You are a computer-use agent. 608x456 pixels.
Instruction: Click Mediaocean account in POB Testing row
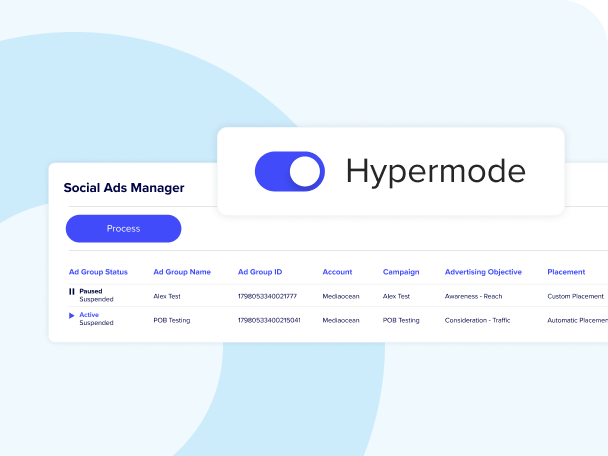coord(341,320)
